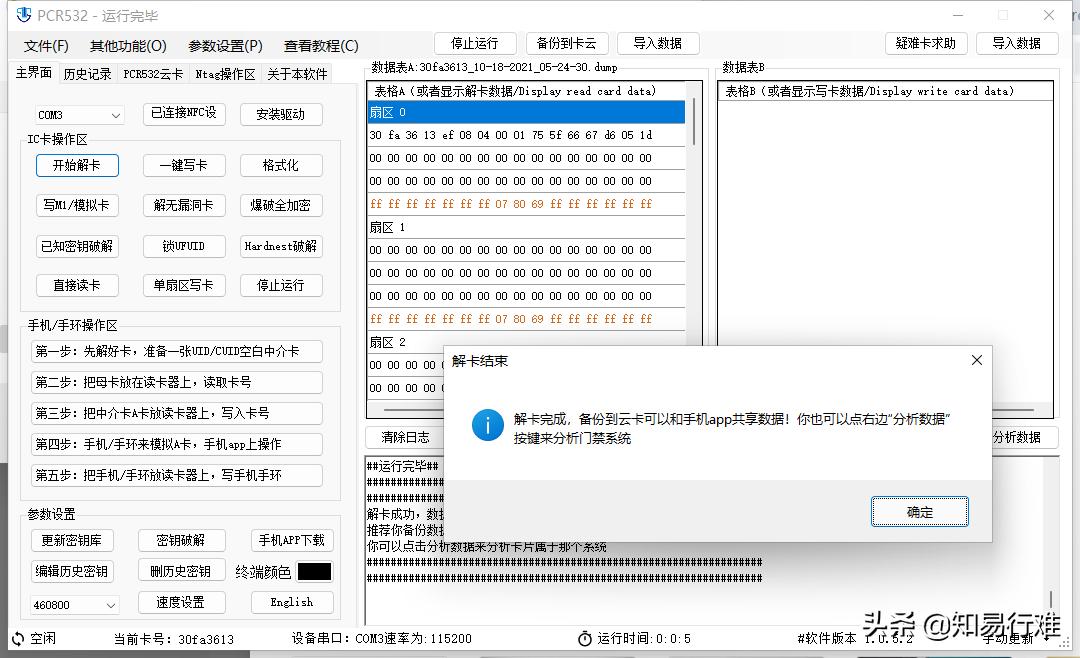Click the 开始解卡 button
The image size is (1080, 658).
(77, 165)
